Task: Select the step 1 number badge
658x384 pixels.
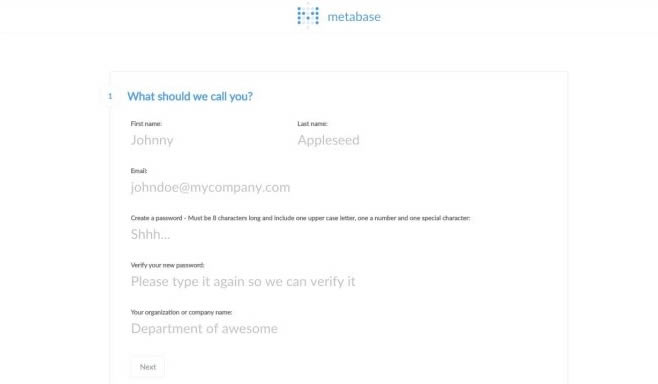Action: tap(110, 96)
